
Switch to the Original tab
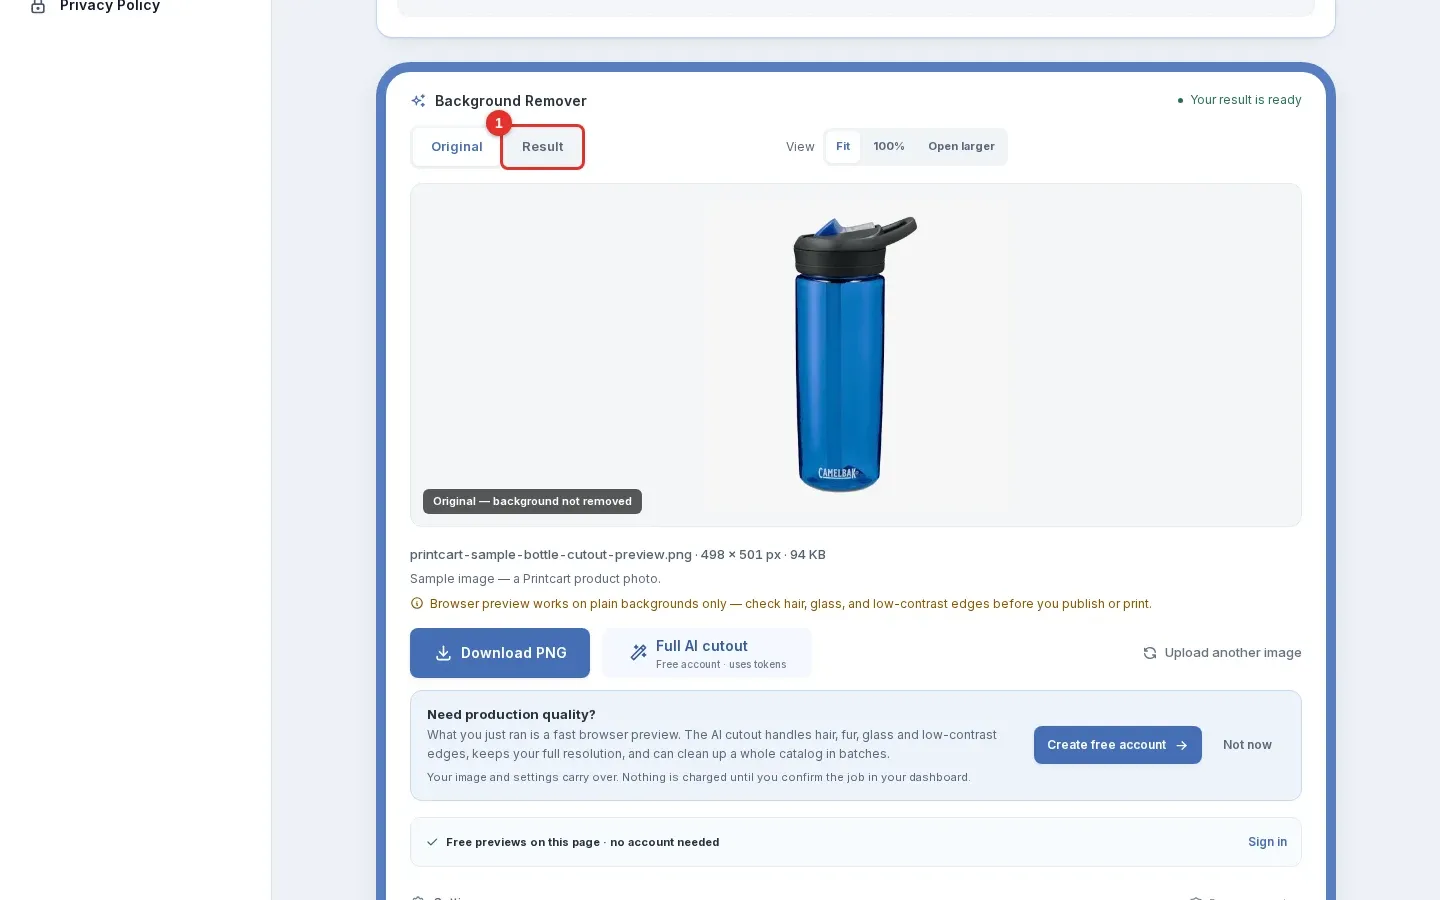(x=456, y=147)
